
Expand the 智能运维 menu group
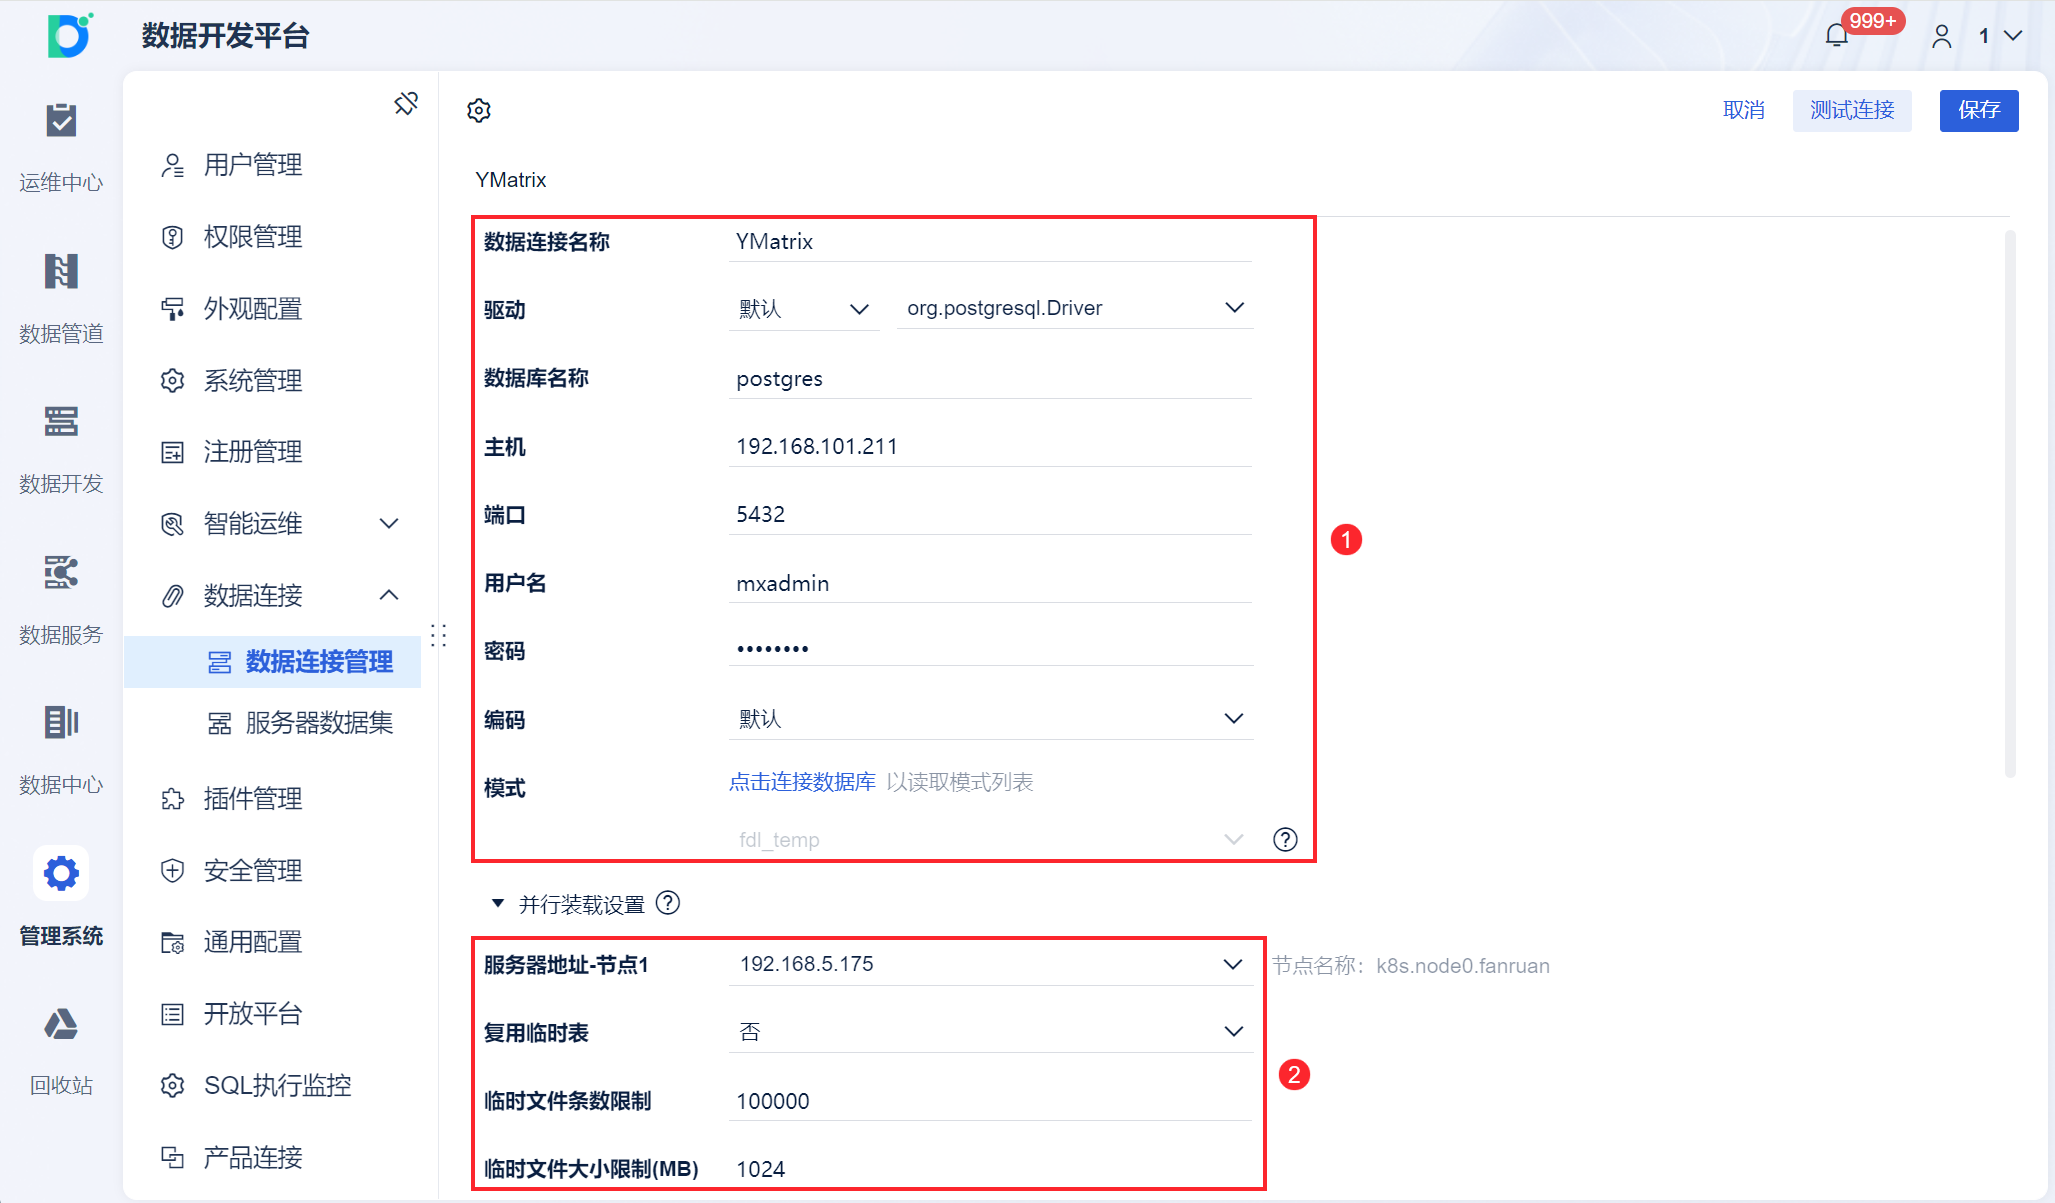[389, 524]
